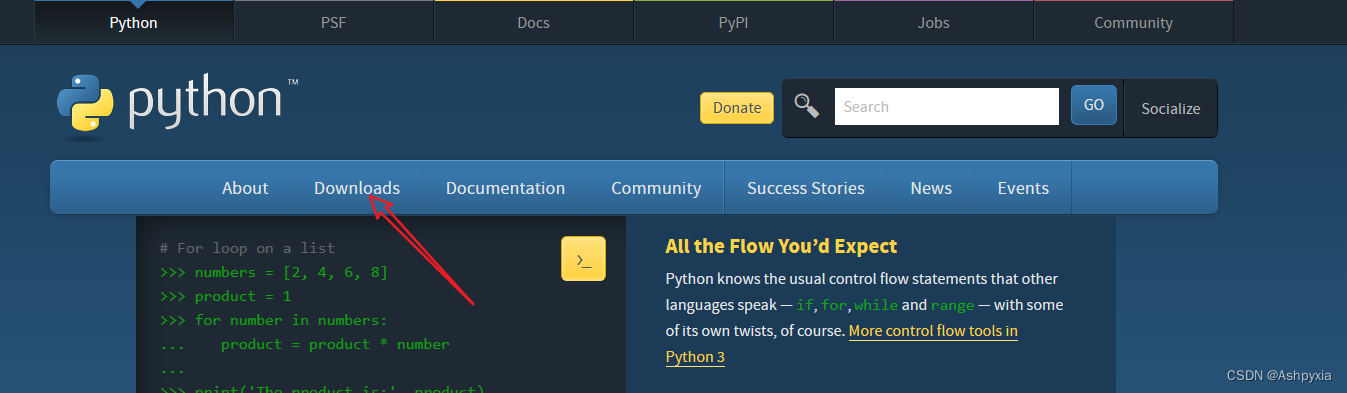Image resolution: width=1347 pixels, height=393 pixels.
Task: Click the GO search button
Action: (x=1094, y=105)
